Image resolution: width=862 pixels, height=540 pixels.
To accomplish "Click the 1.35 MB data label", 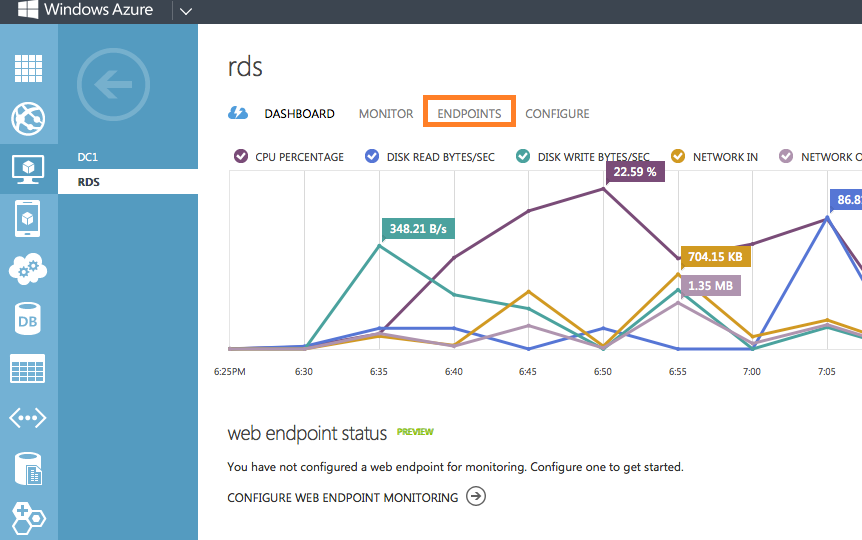I will point(710,286).
